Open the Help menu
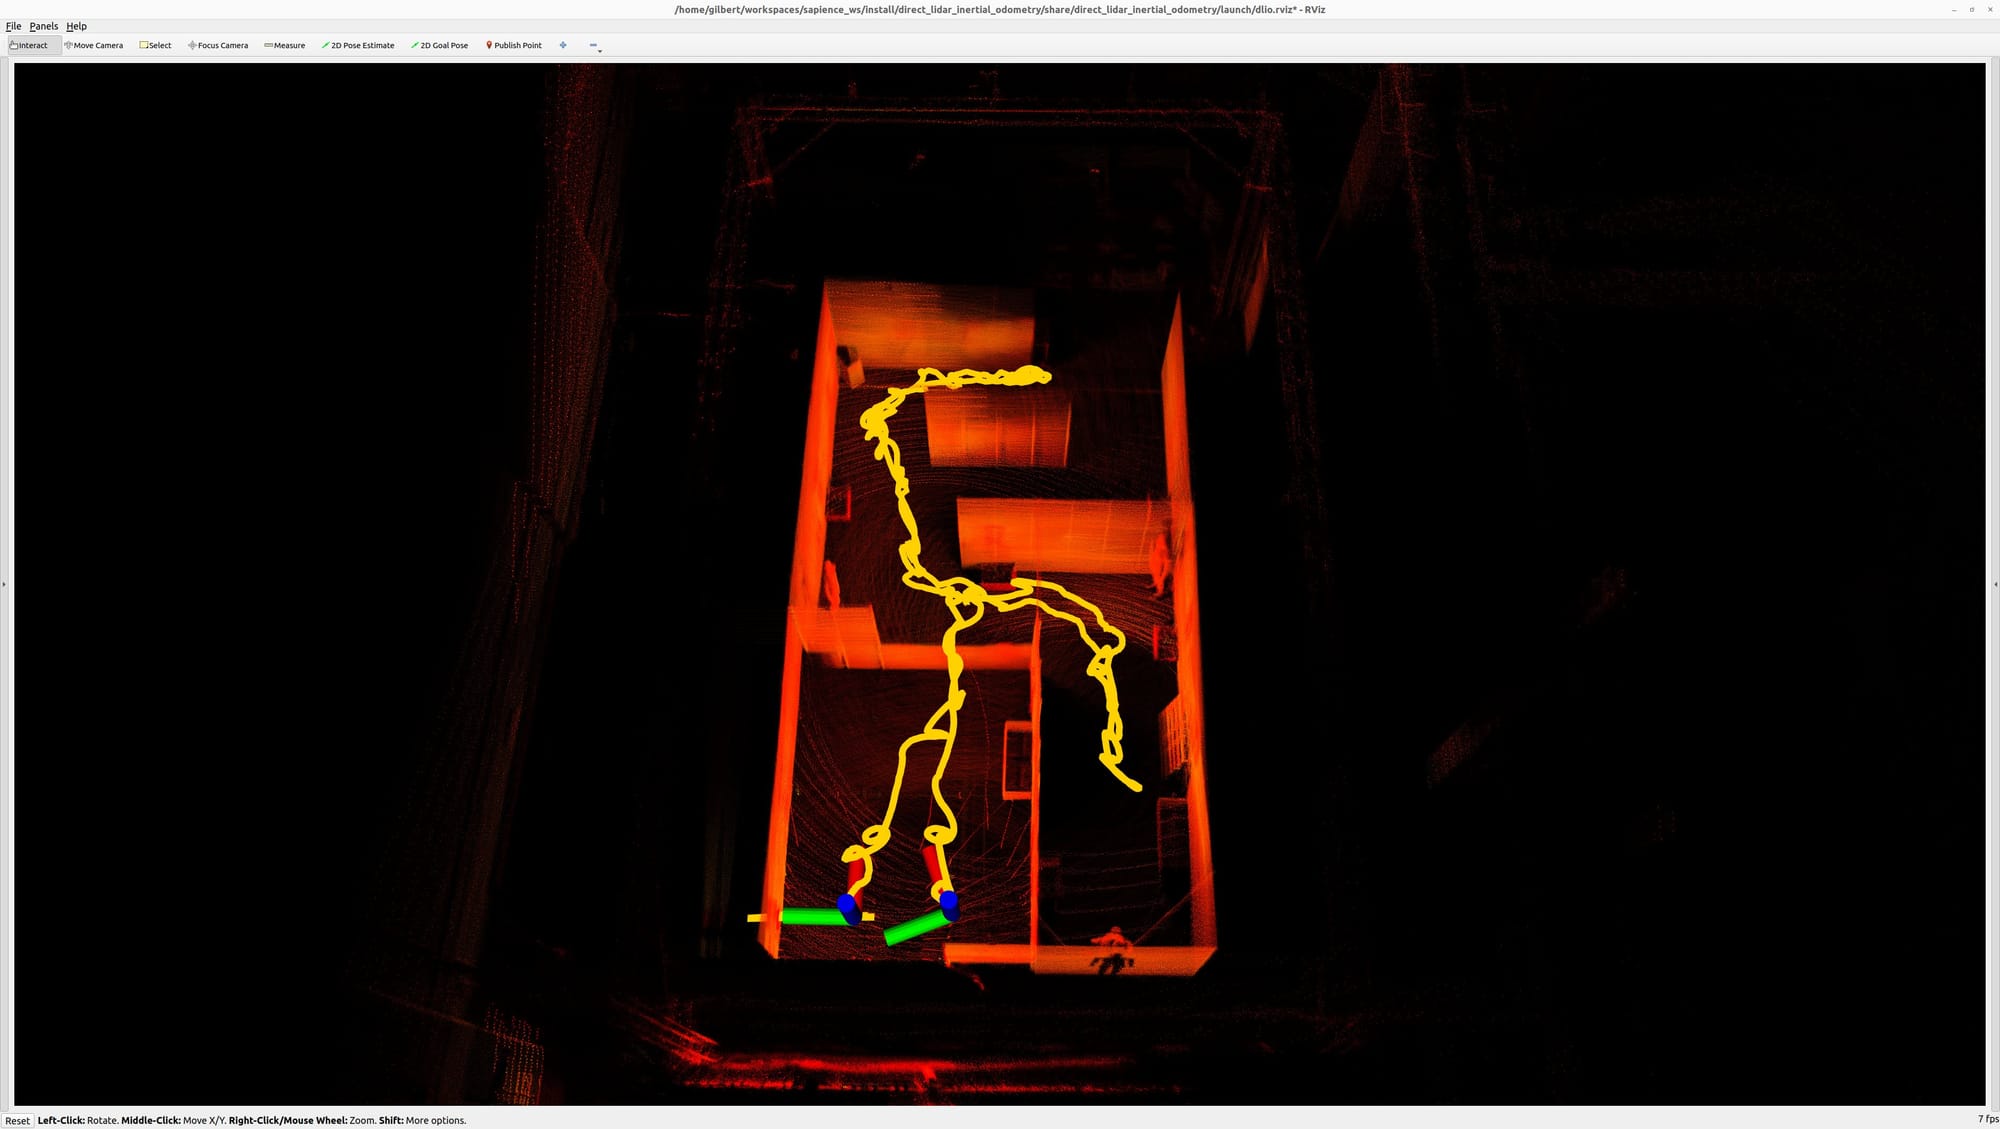The image size is (2000, 1129). click(x=76, y=26)
